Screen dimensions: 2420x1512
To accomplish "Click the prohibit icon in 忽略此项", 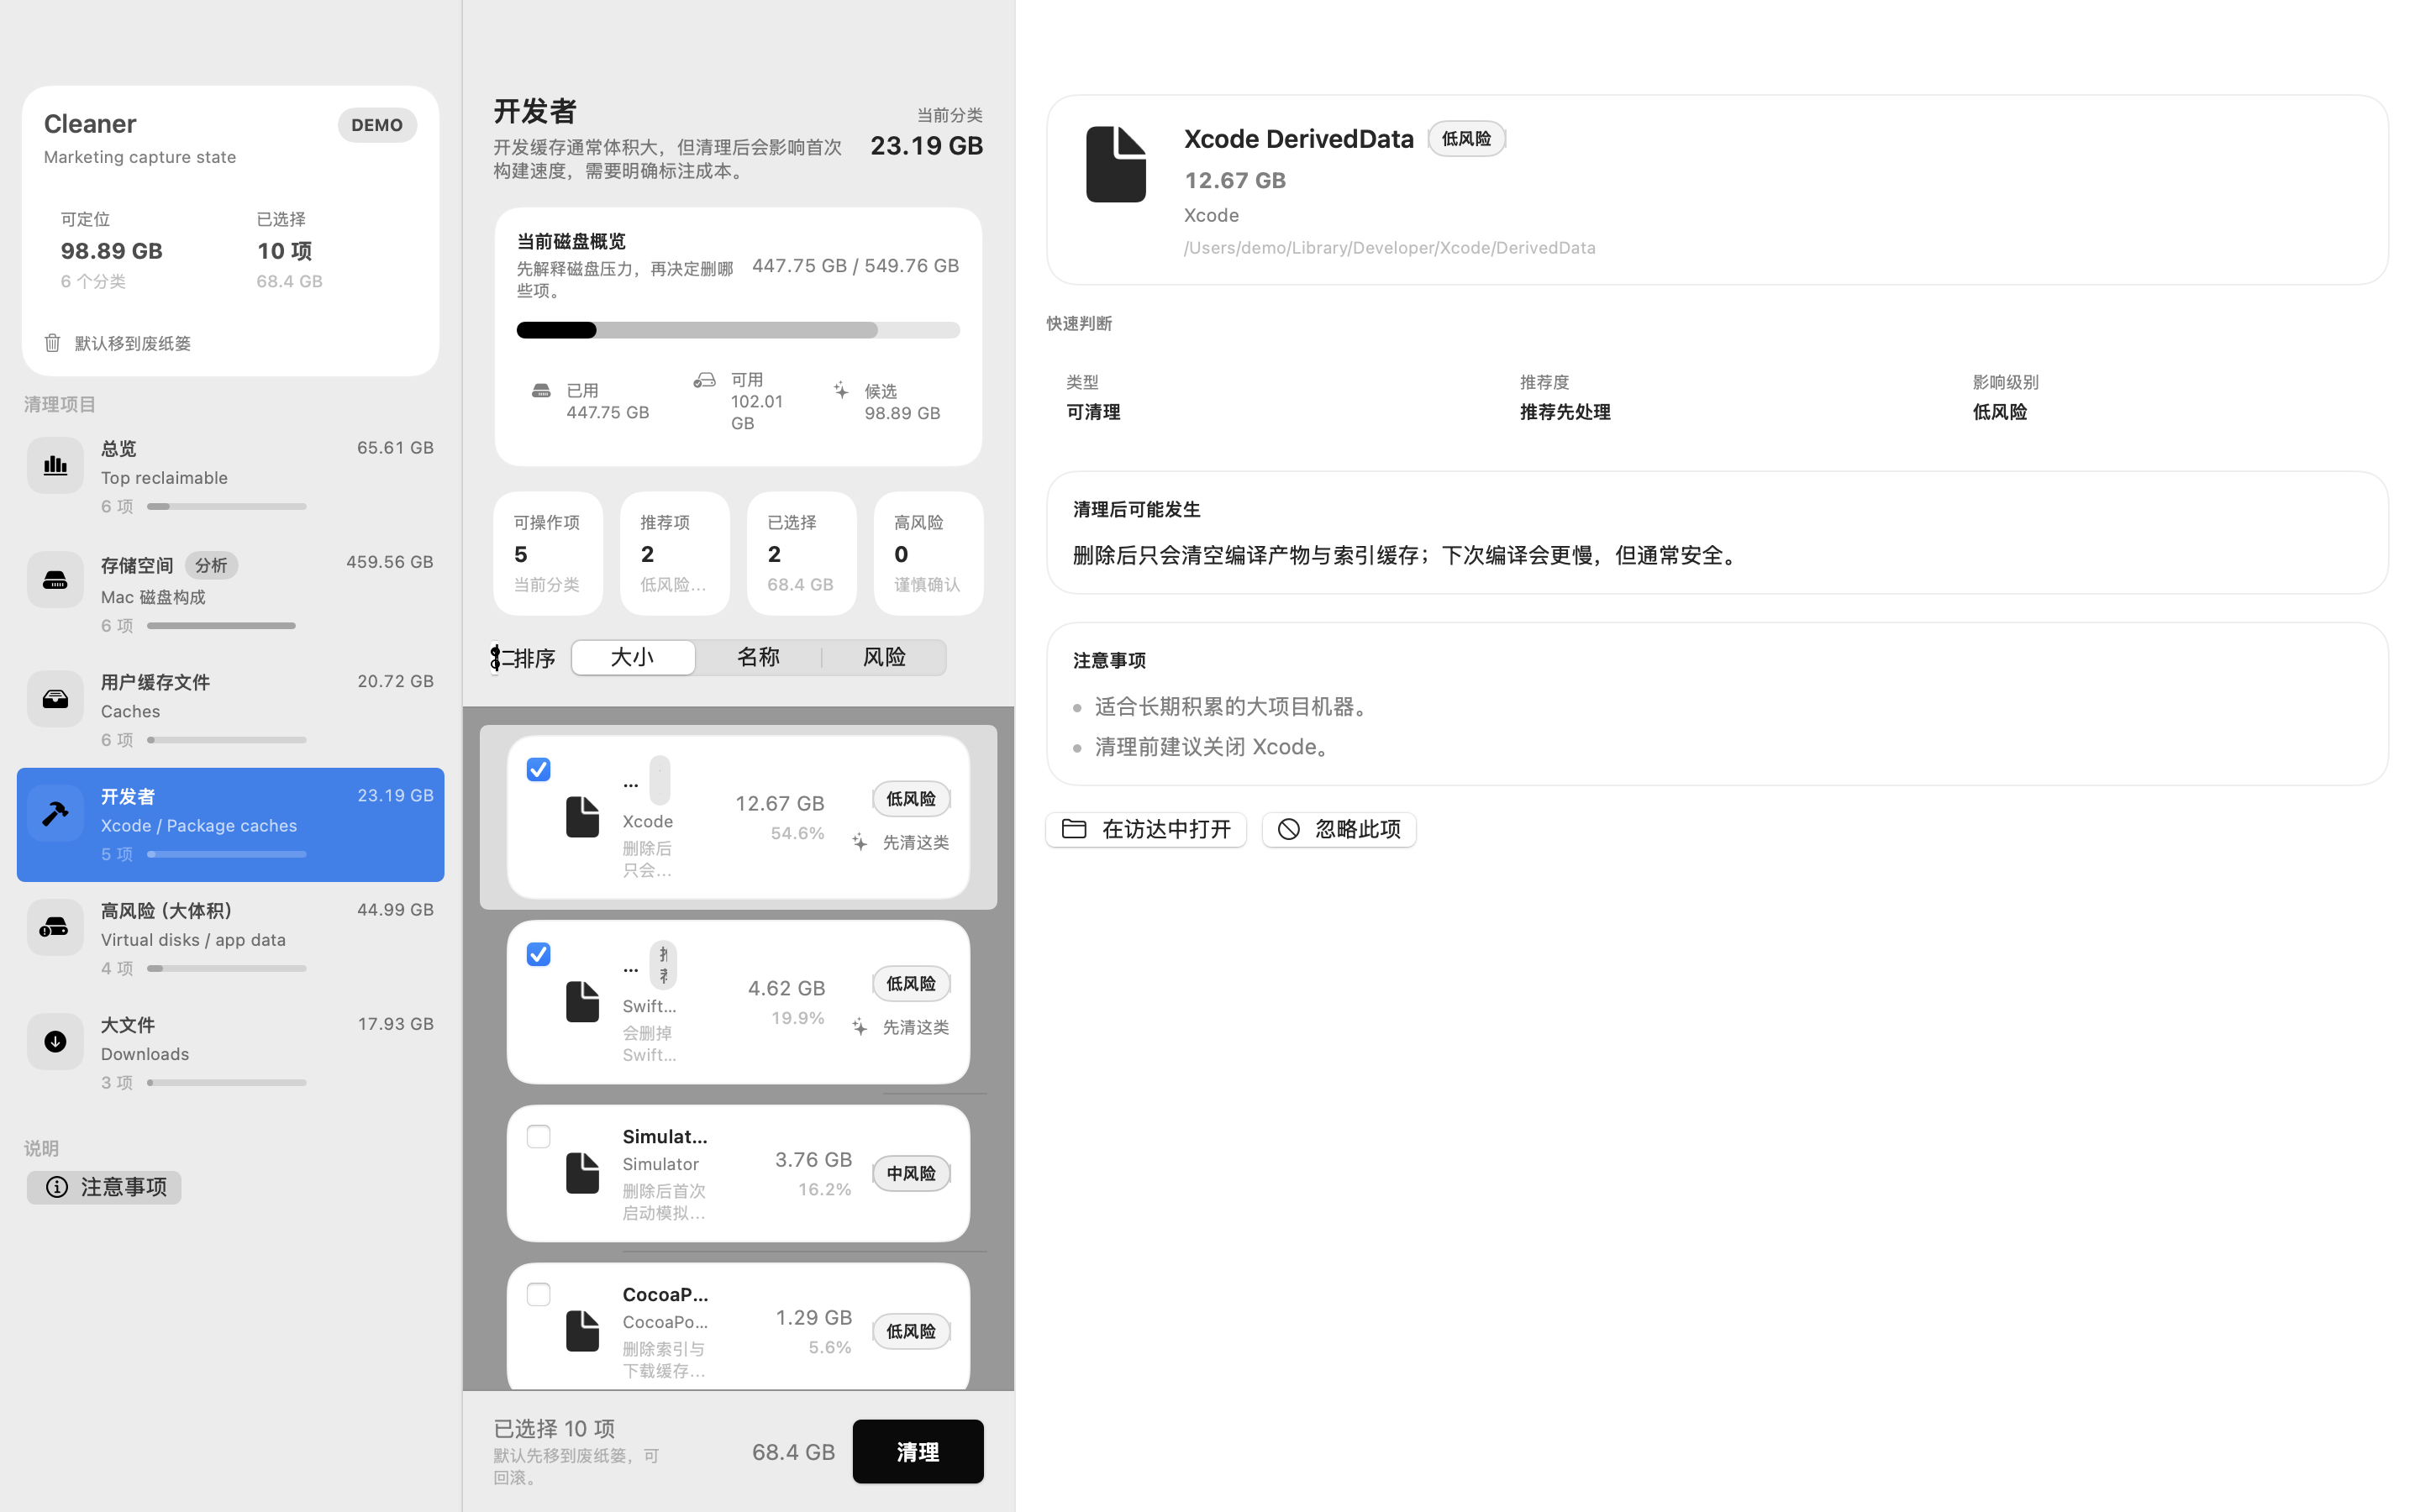I will pyautogui.click(x=1289, y=829).
